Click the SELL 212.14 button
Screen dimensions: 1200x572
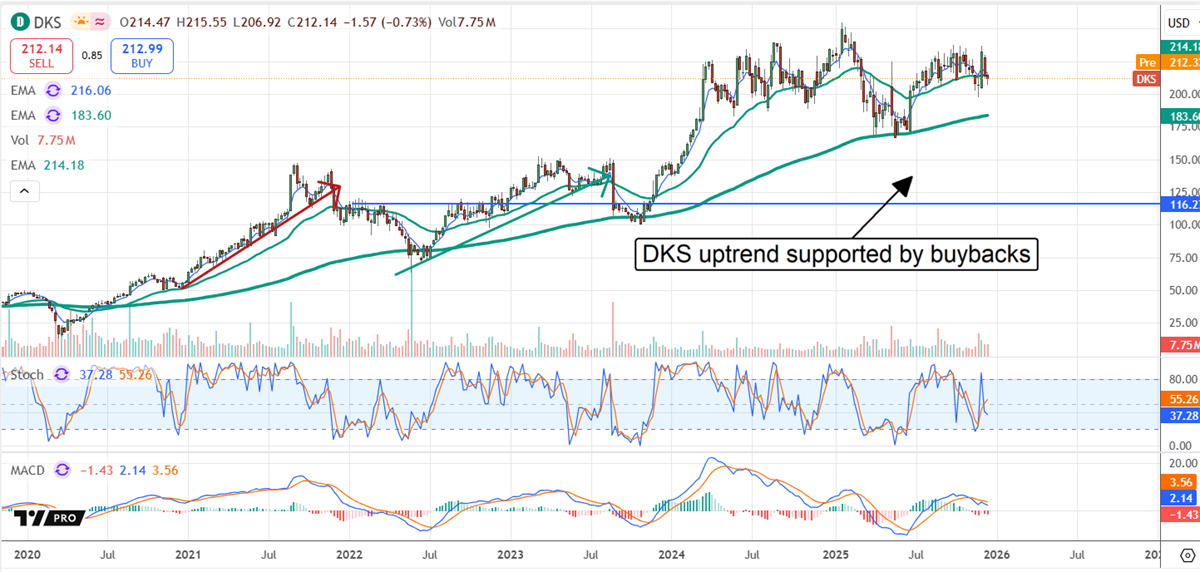[41, 55]
